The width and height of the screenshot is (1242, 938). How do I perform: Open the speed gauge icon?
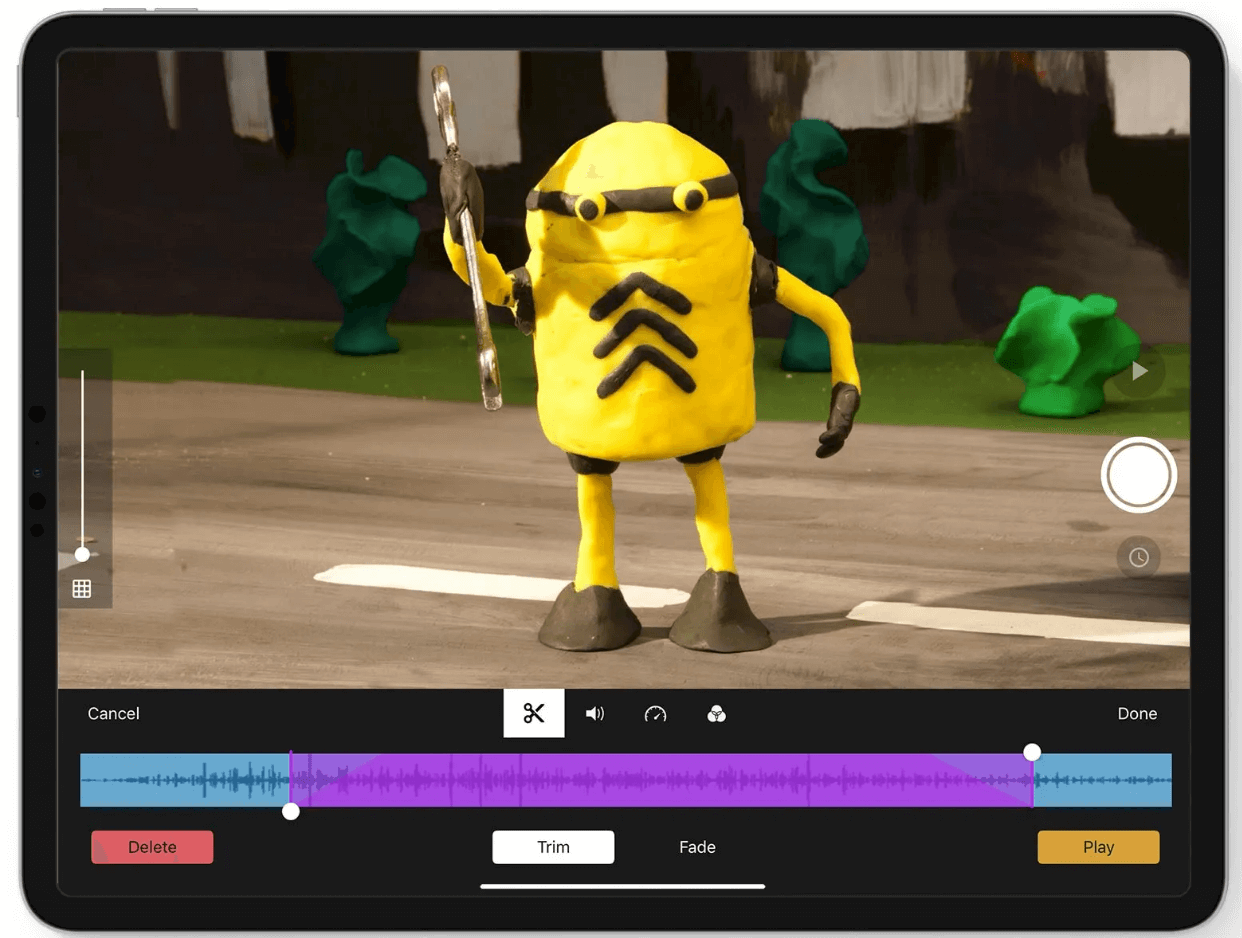655,713
